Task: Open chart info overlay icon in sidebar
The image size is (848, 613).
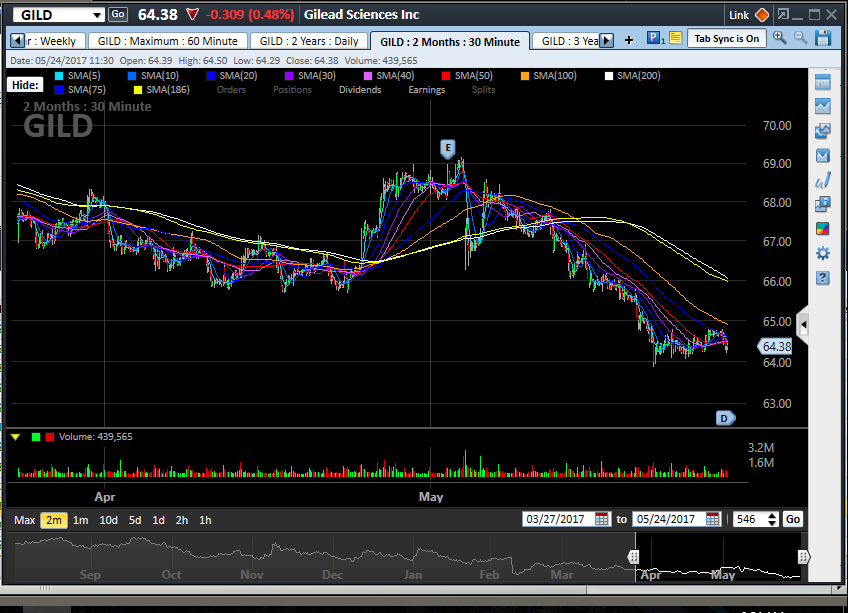Action: (823, 204)
